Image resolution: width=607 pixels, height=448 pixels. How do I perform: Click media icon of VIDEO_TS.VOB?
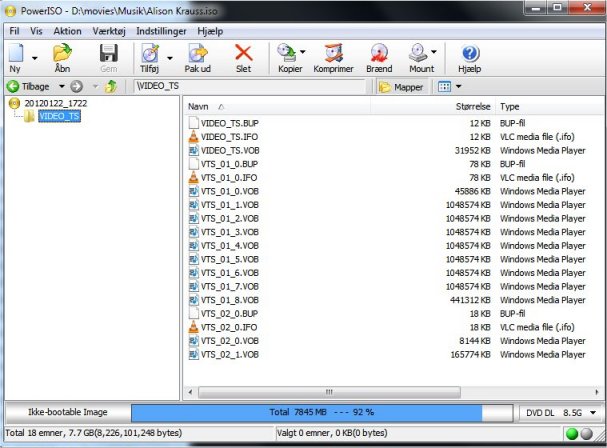[x=194, y=150]
